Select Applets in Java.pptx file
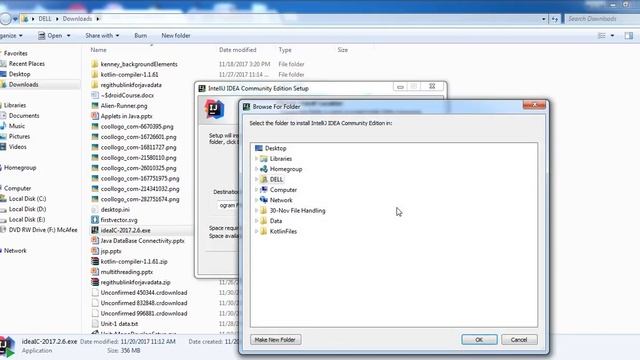 tap(126, 116)
